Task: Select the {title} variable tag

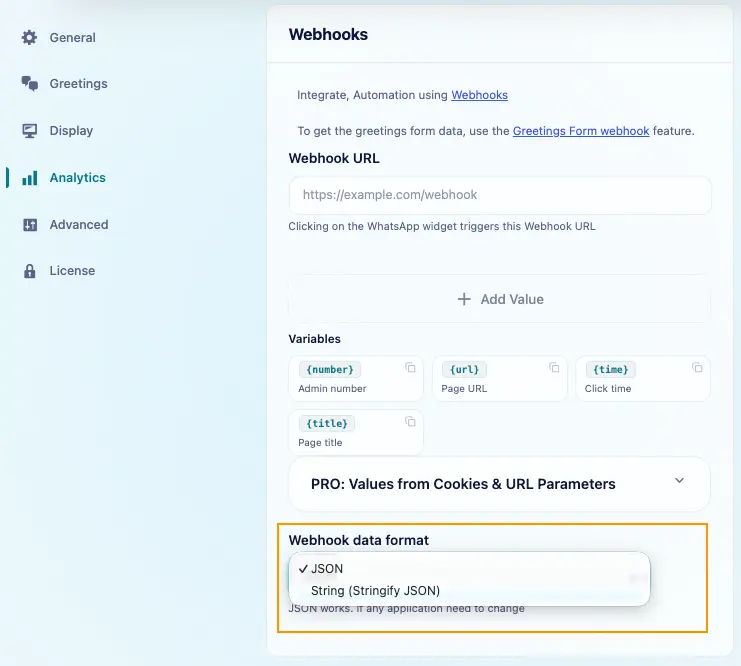Action: [x=327, y=424]
